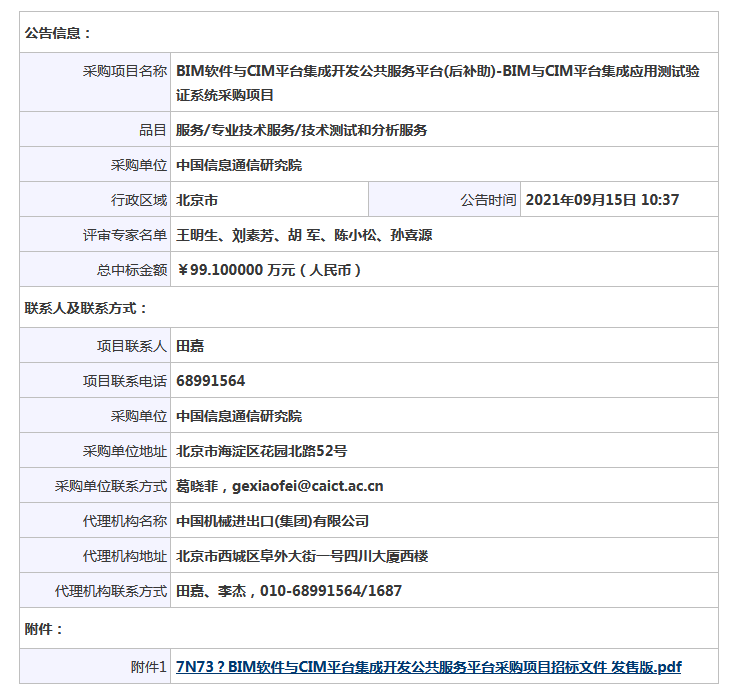
Task: Select the project phone number 68991564
Action: tap(210, 381)
